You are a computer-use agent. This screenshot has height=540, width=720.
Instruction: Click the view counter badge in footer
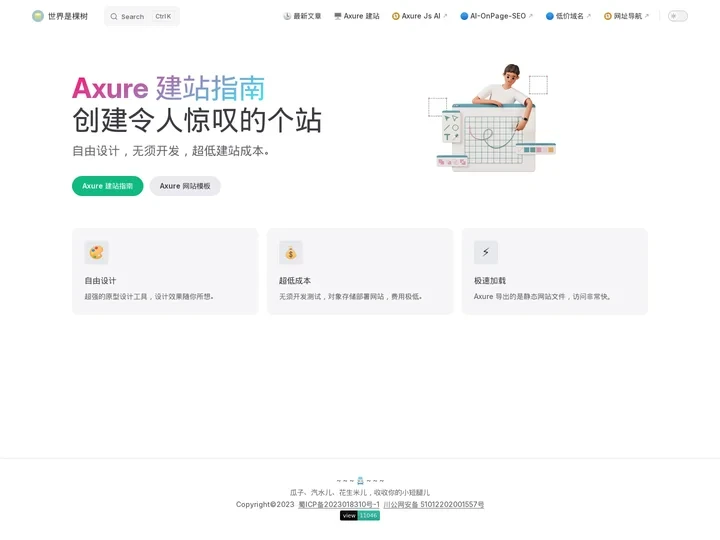(x=360, y=516)
